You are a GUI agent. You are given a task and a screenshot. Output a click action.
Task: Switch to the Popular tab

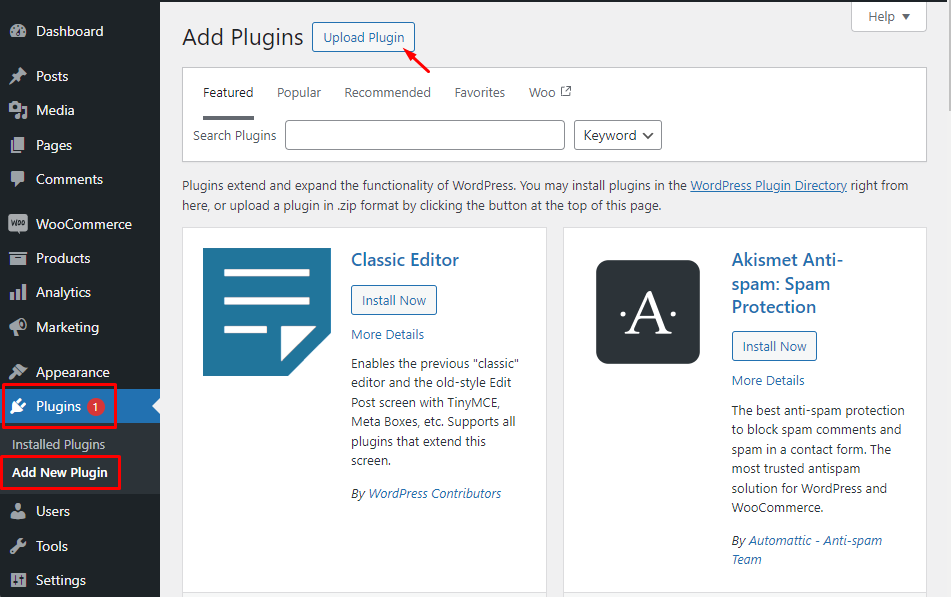click(x=299, y=93)
